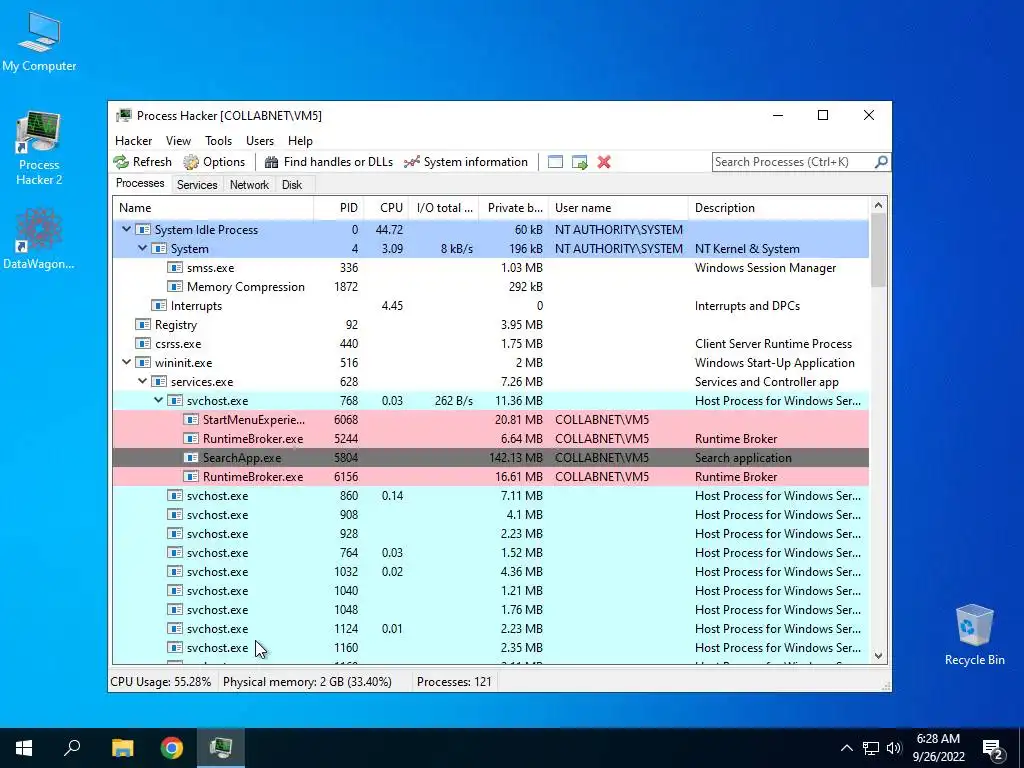Open the Tools menu

[218, 140]
